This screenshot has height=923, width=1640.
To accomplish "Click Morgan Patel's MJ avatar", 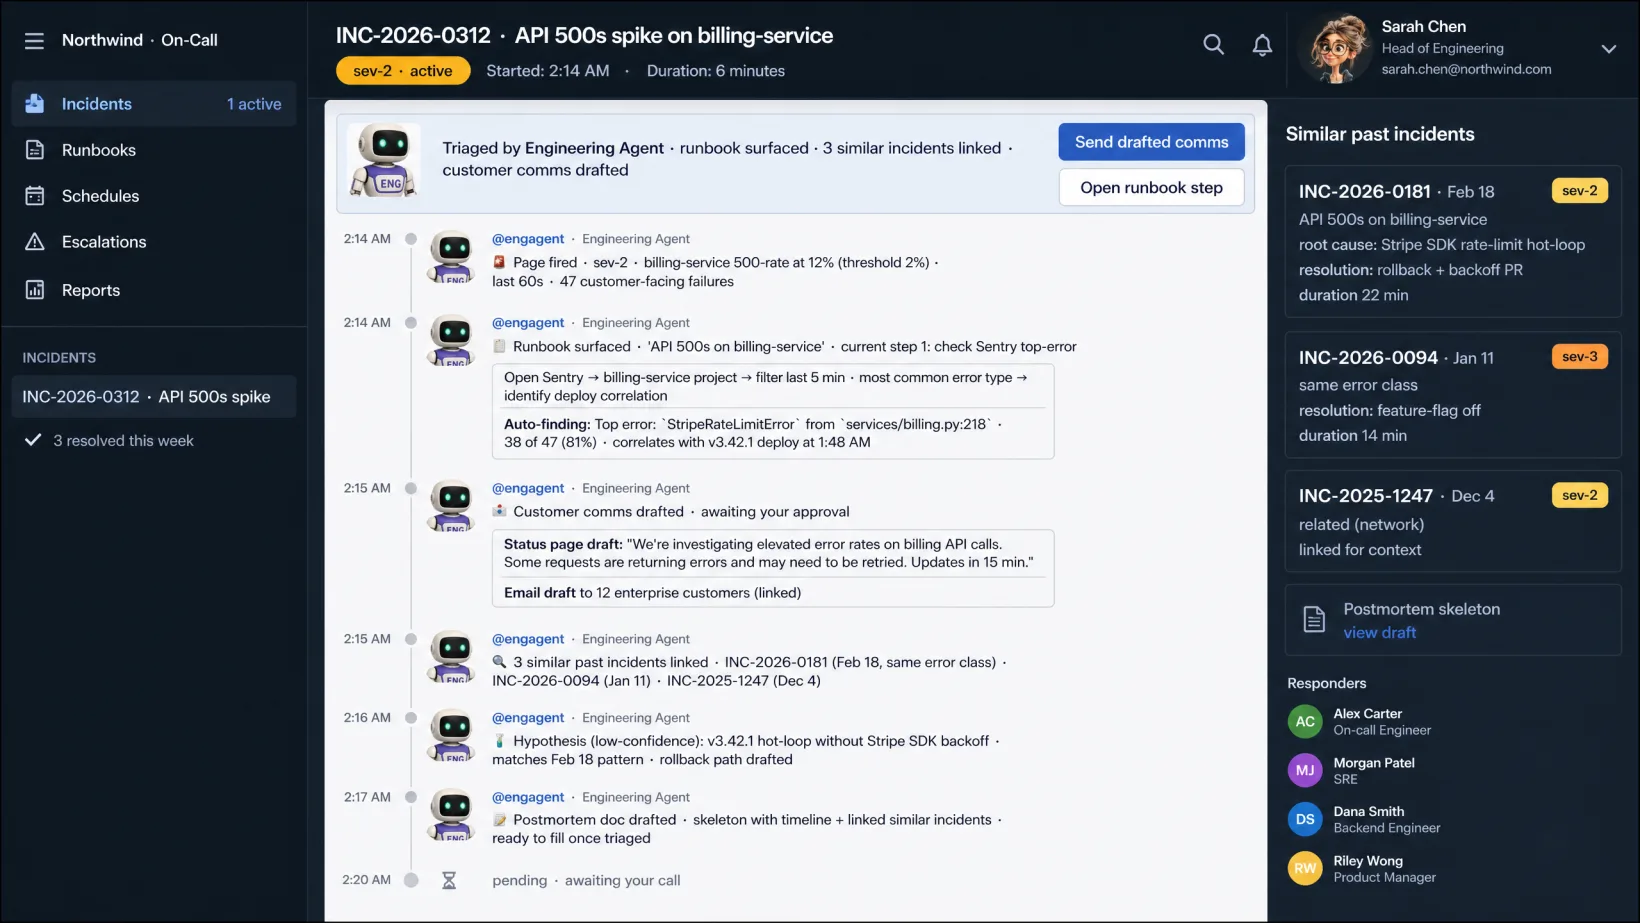I will (1305, 770).
